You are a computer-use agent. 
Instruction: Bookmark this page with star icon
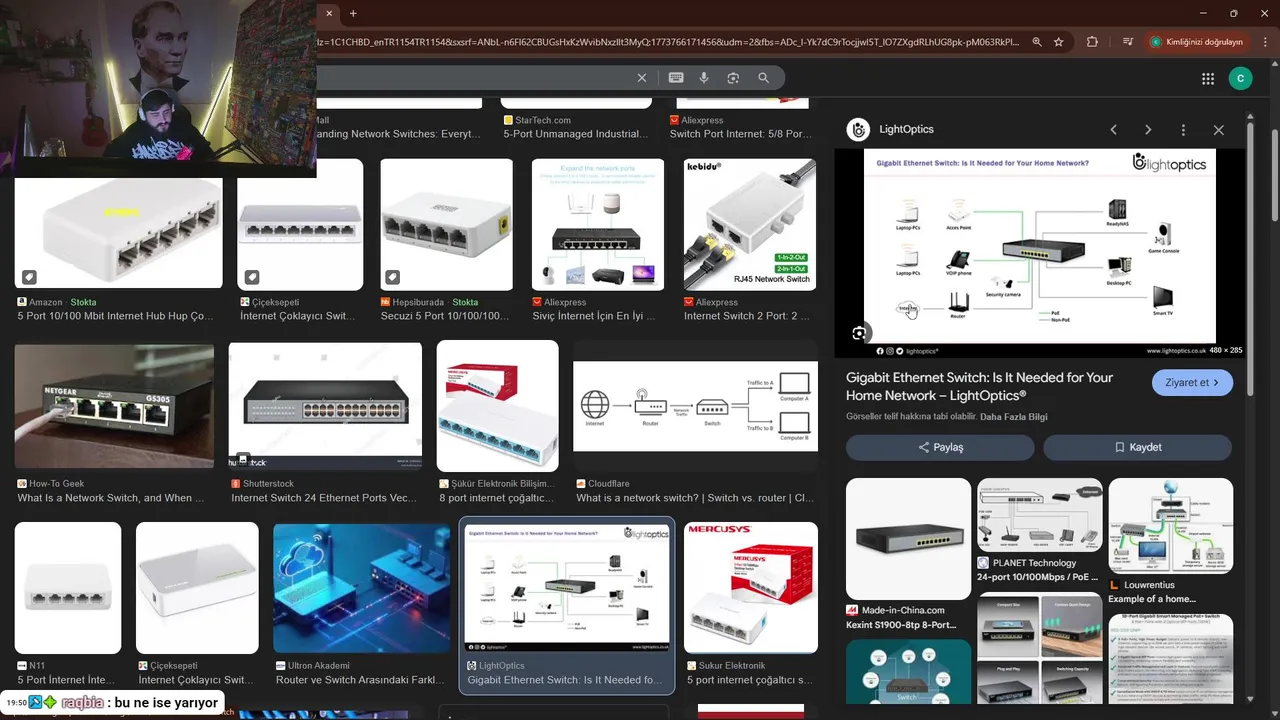point(1059,42)
